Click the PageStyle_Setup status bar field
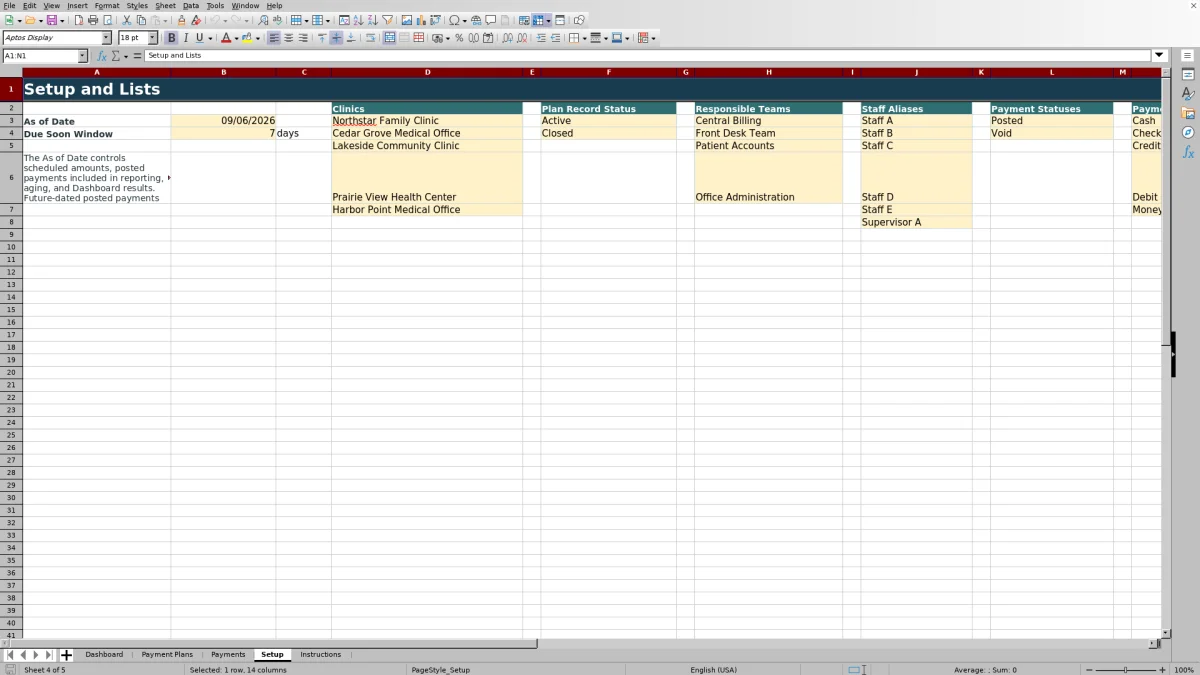The width and height of the screenshot is (1200, 675). [x=440, y=670]
